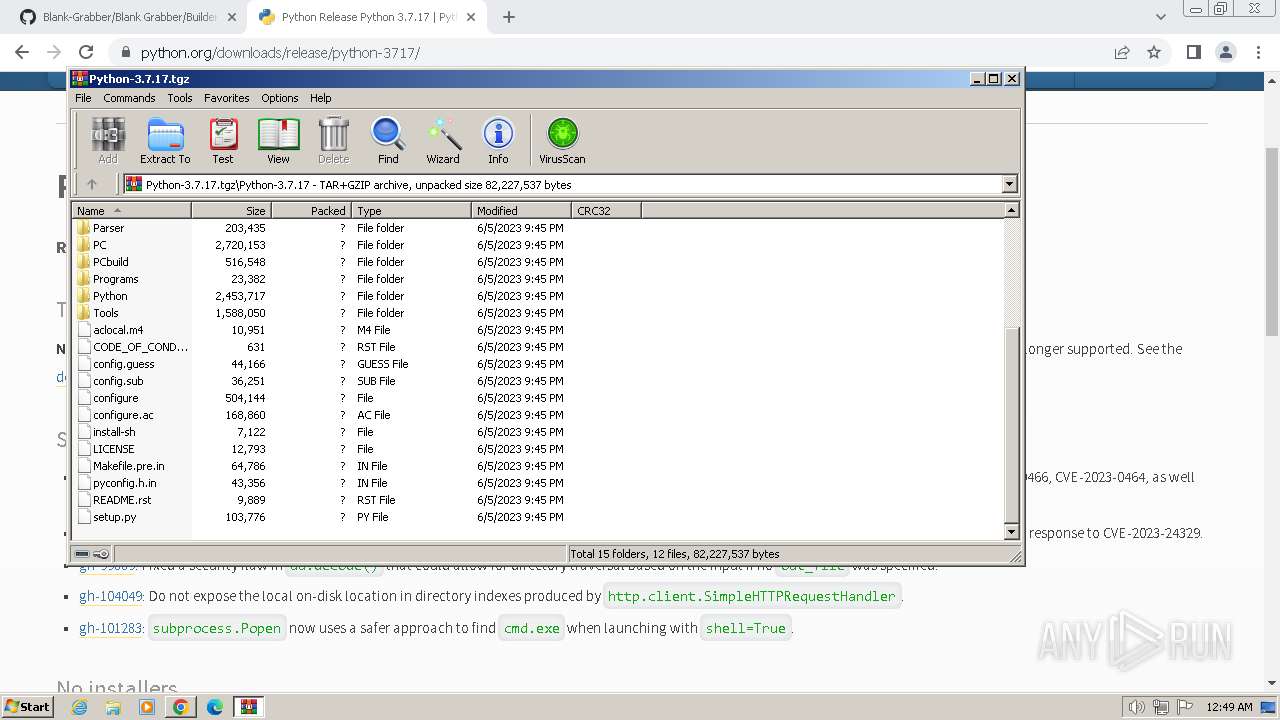This screenshot has width=1280, height=720.
Task: Select the pyconfig.h.in file
Action: [124, 483]
